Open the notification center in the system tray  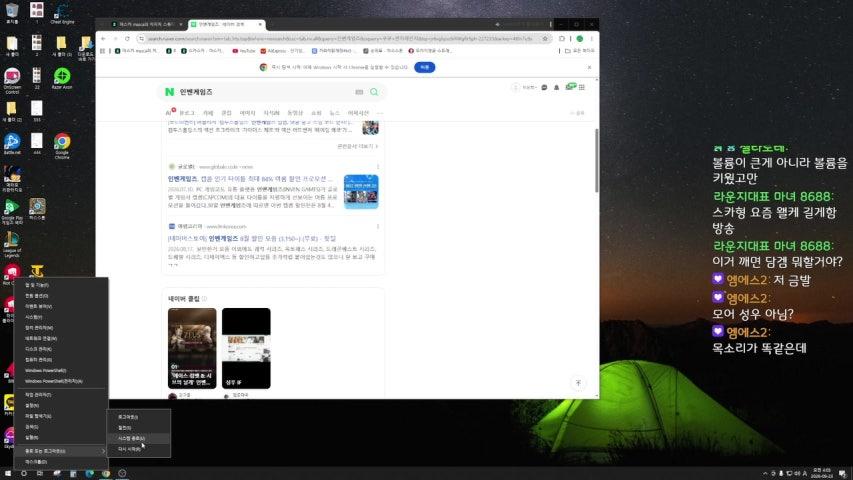[843, 473]
